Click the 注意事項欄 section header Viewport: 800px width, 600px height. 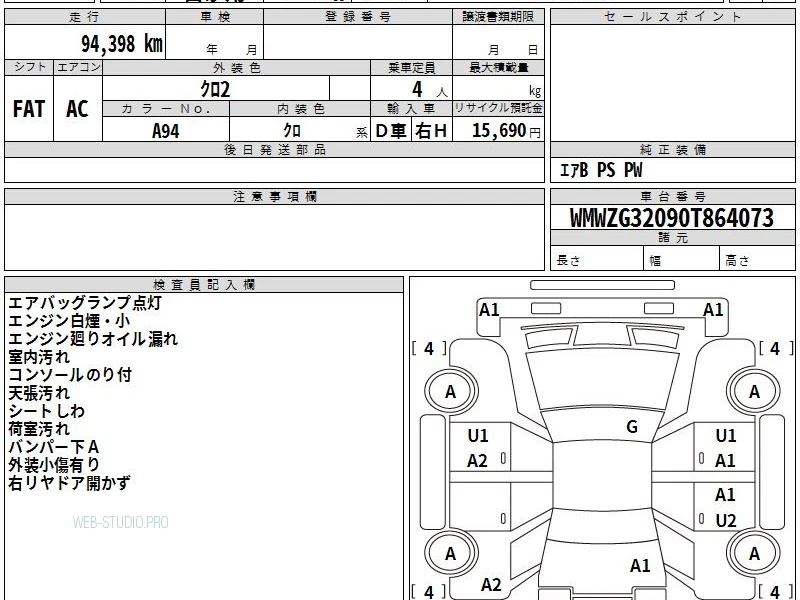pos(274,196)
